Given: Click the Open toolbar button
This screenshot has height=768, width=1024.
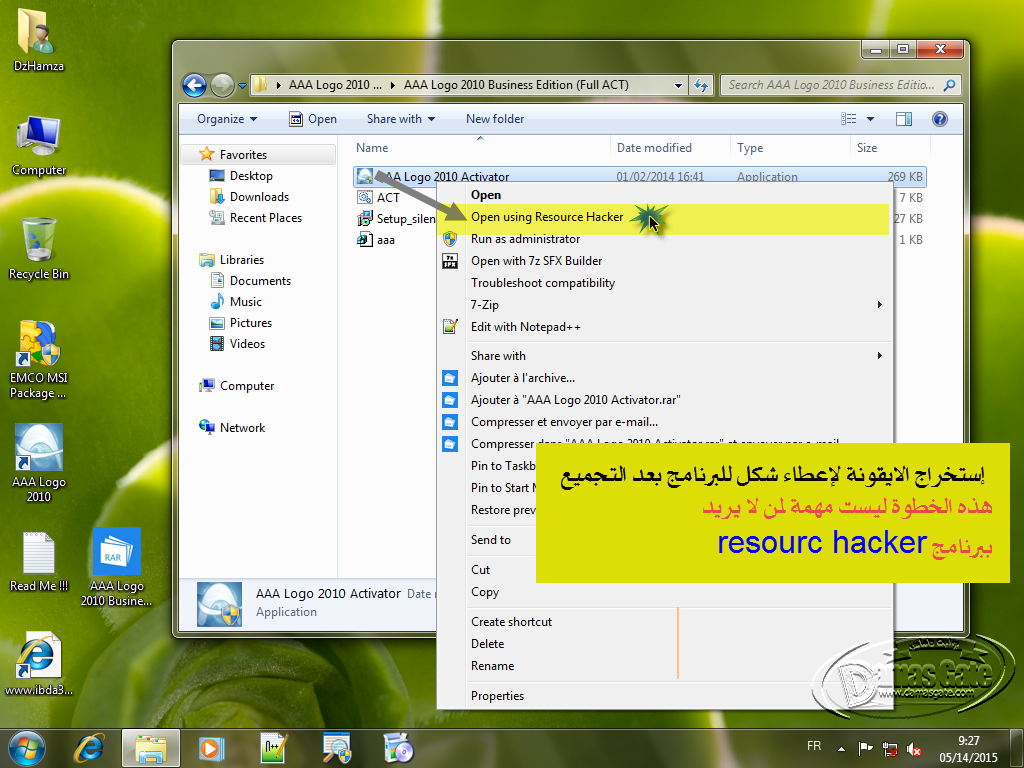Looking at the screenshot, I should [313, 119].
